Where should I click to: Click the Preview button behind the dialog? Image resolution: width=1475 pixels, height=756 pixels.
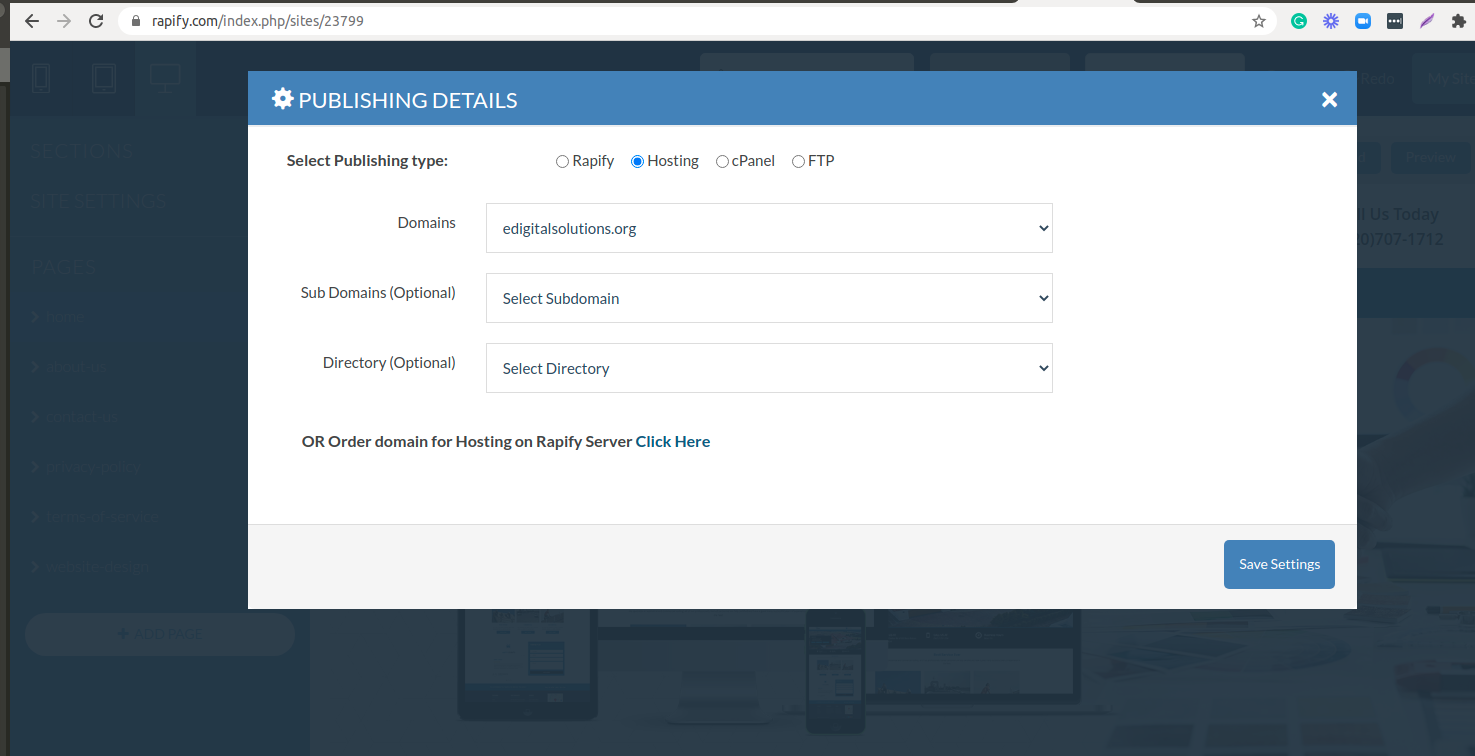[1431, 157]
